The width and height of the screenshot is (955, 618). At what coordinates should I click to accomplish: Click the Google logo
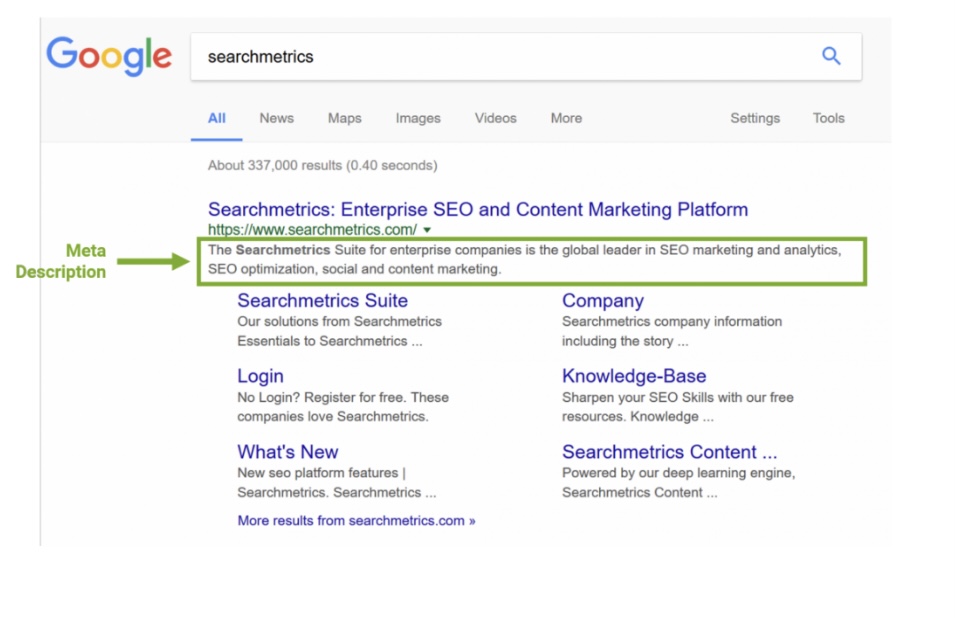point(109,56)
